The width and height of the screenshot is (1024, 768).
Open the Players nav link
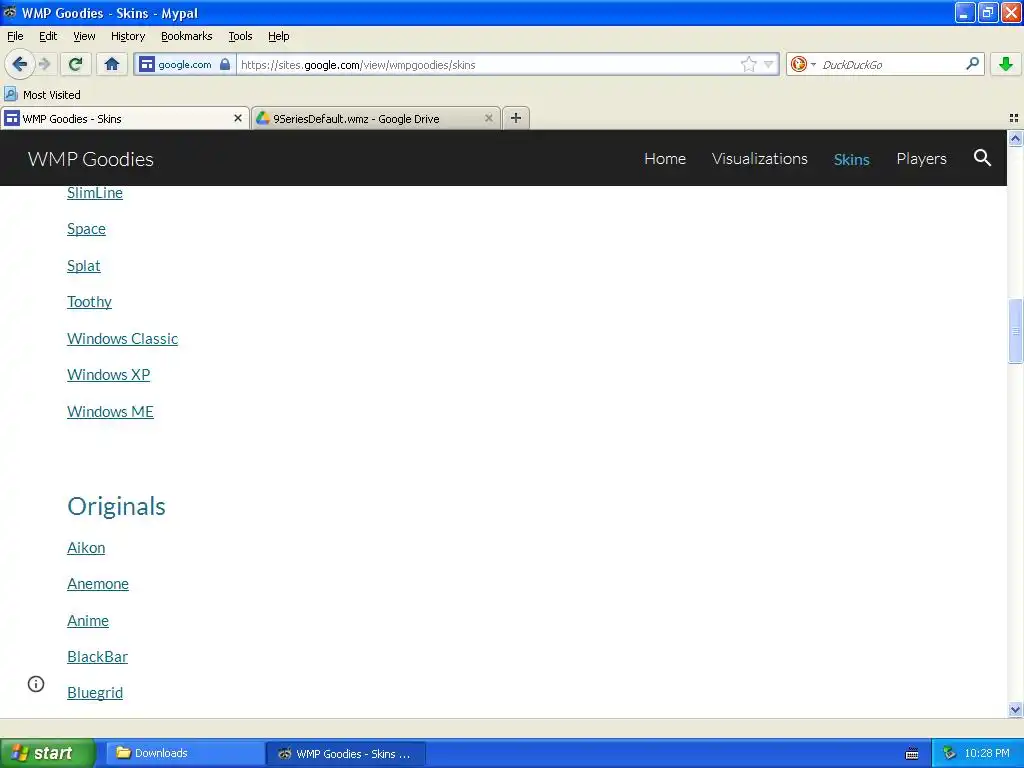pyautogui.click(x=921, y=159)
